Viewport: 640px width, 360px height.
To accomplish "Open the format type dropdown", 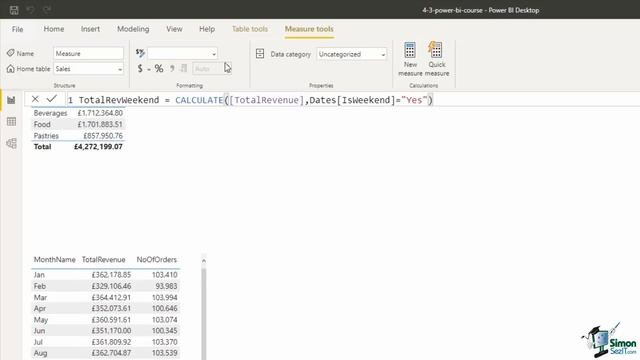I will pyautogui.click(x=182, y=53).
